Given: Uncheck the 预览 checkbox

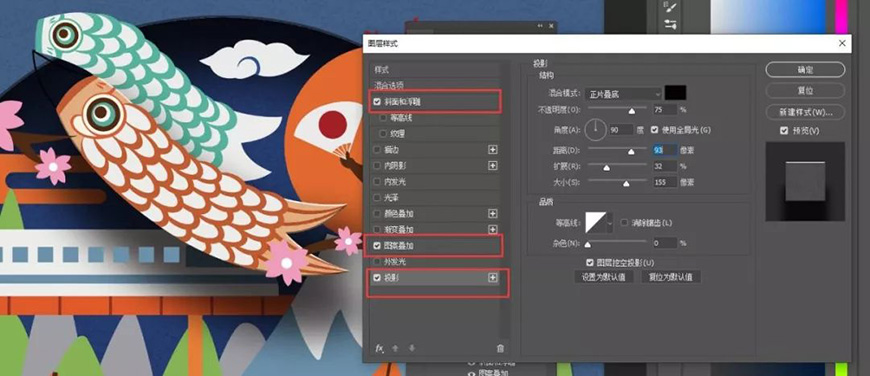Looking at the screenshot, I should pos(784,131).
